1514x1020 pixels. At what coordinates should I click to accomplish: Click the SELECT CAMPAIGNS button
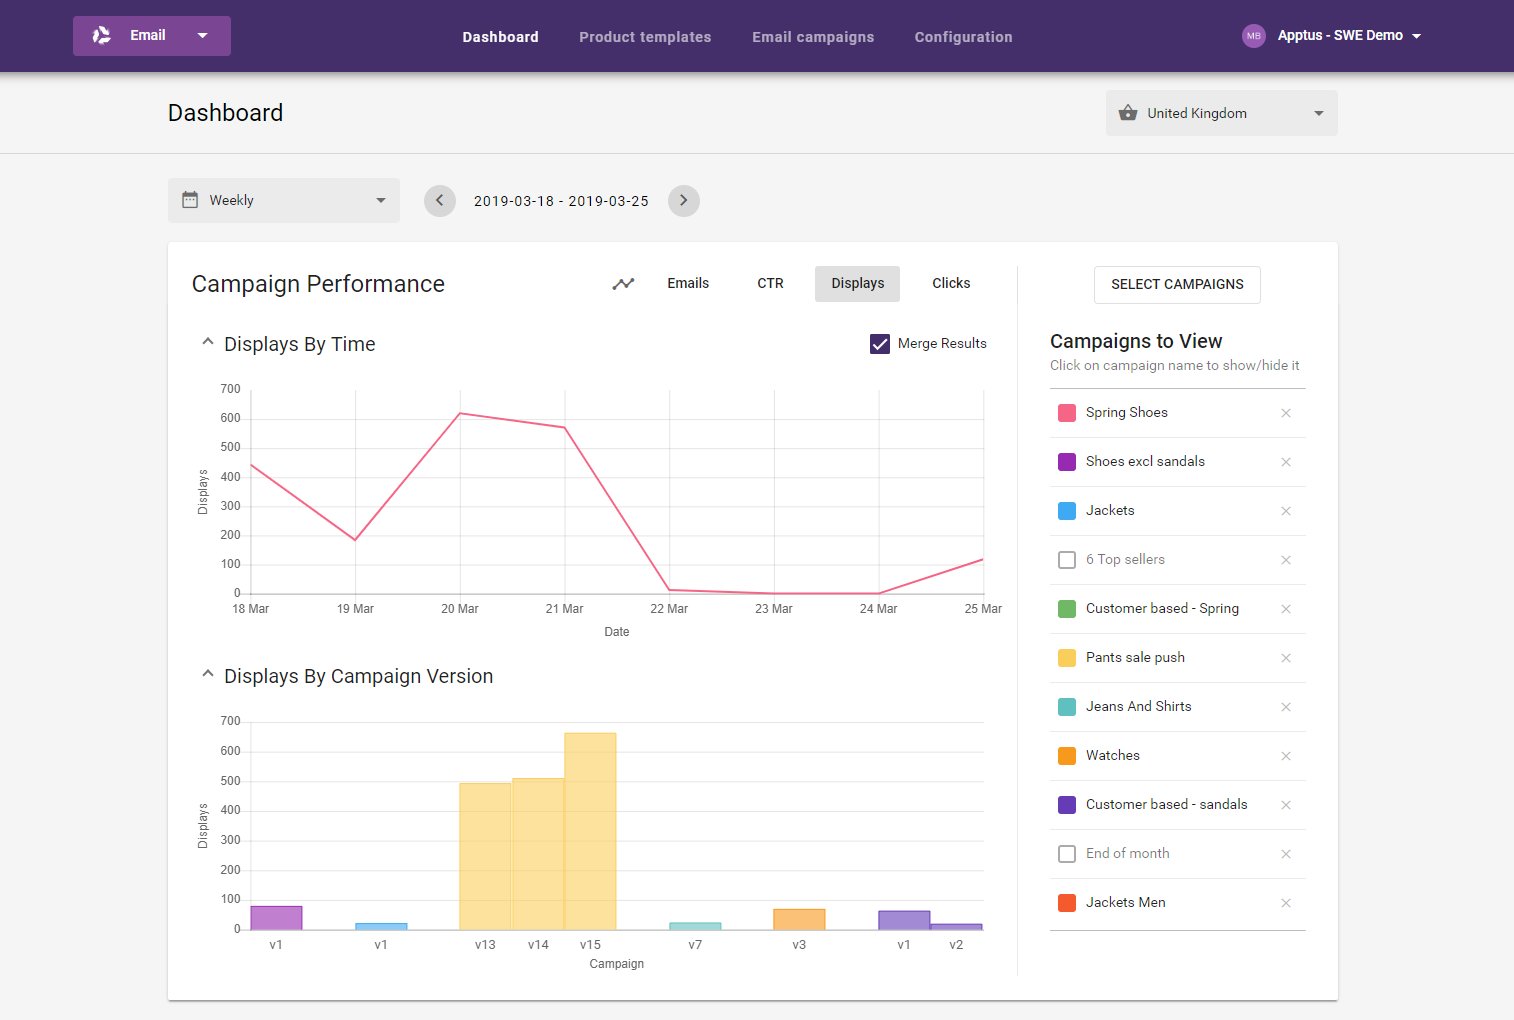tap(1177, 284)
